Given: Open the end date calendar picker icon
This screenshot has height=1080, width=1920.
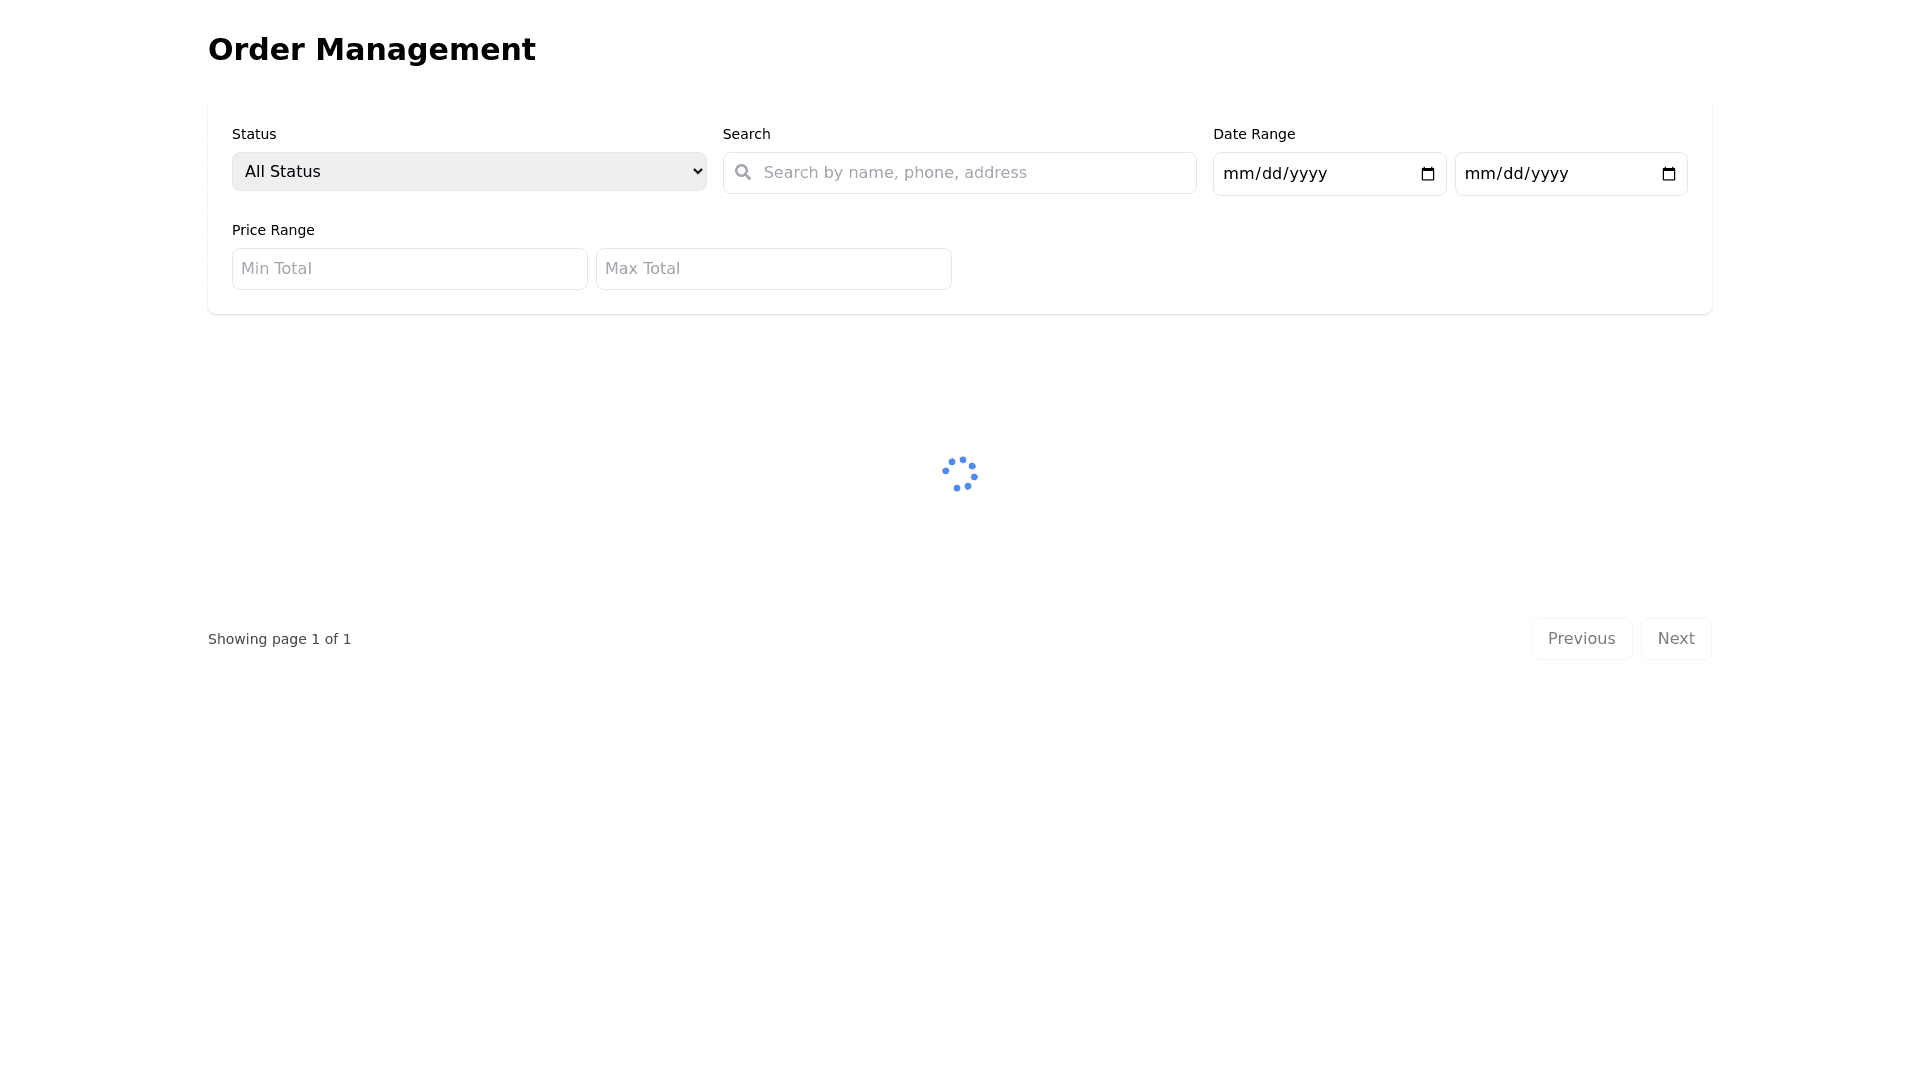Looking at the screenshot, I should tap(1668, 174).
